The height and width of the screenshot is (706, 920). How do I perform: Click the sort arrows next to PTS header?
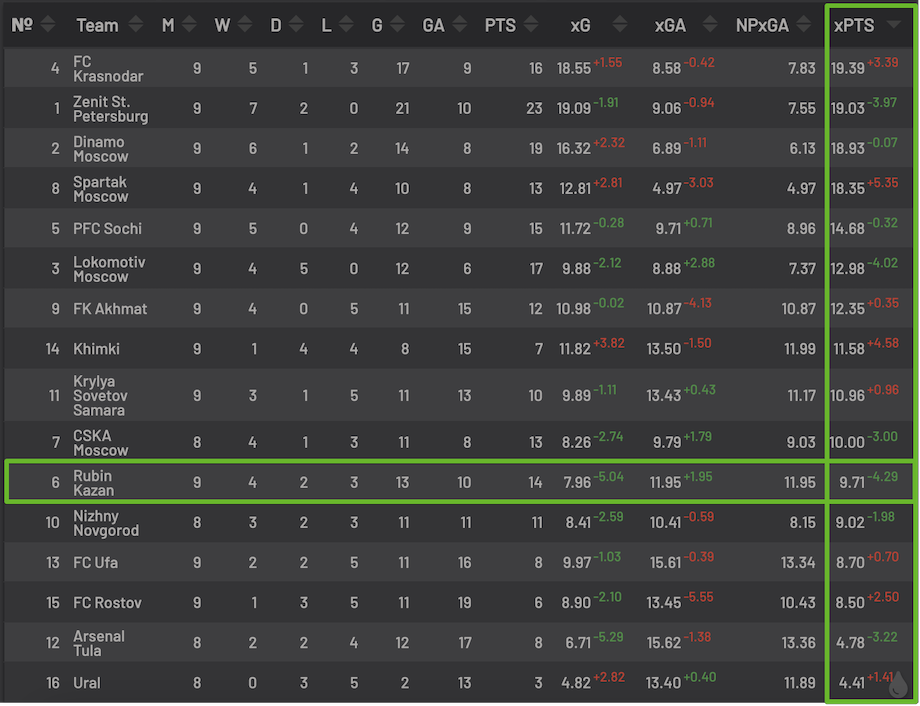tap(533, 26)
